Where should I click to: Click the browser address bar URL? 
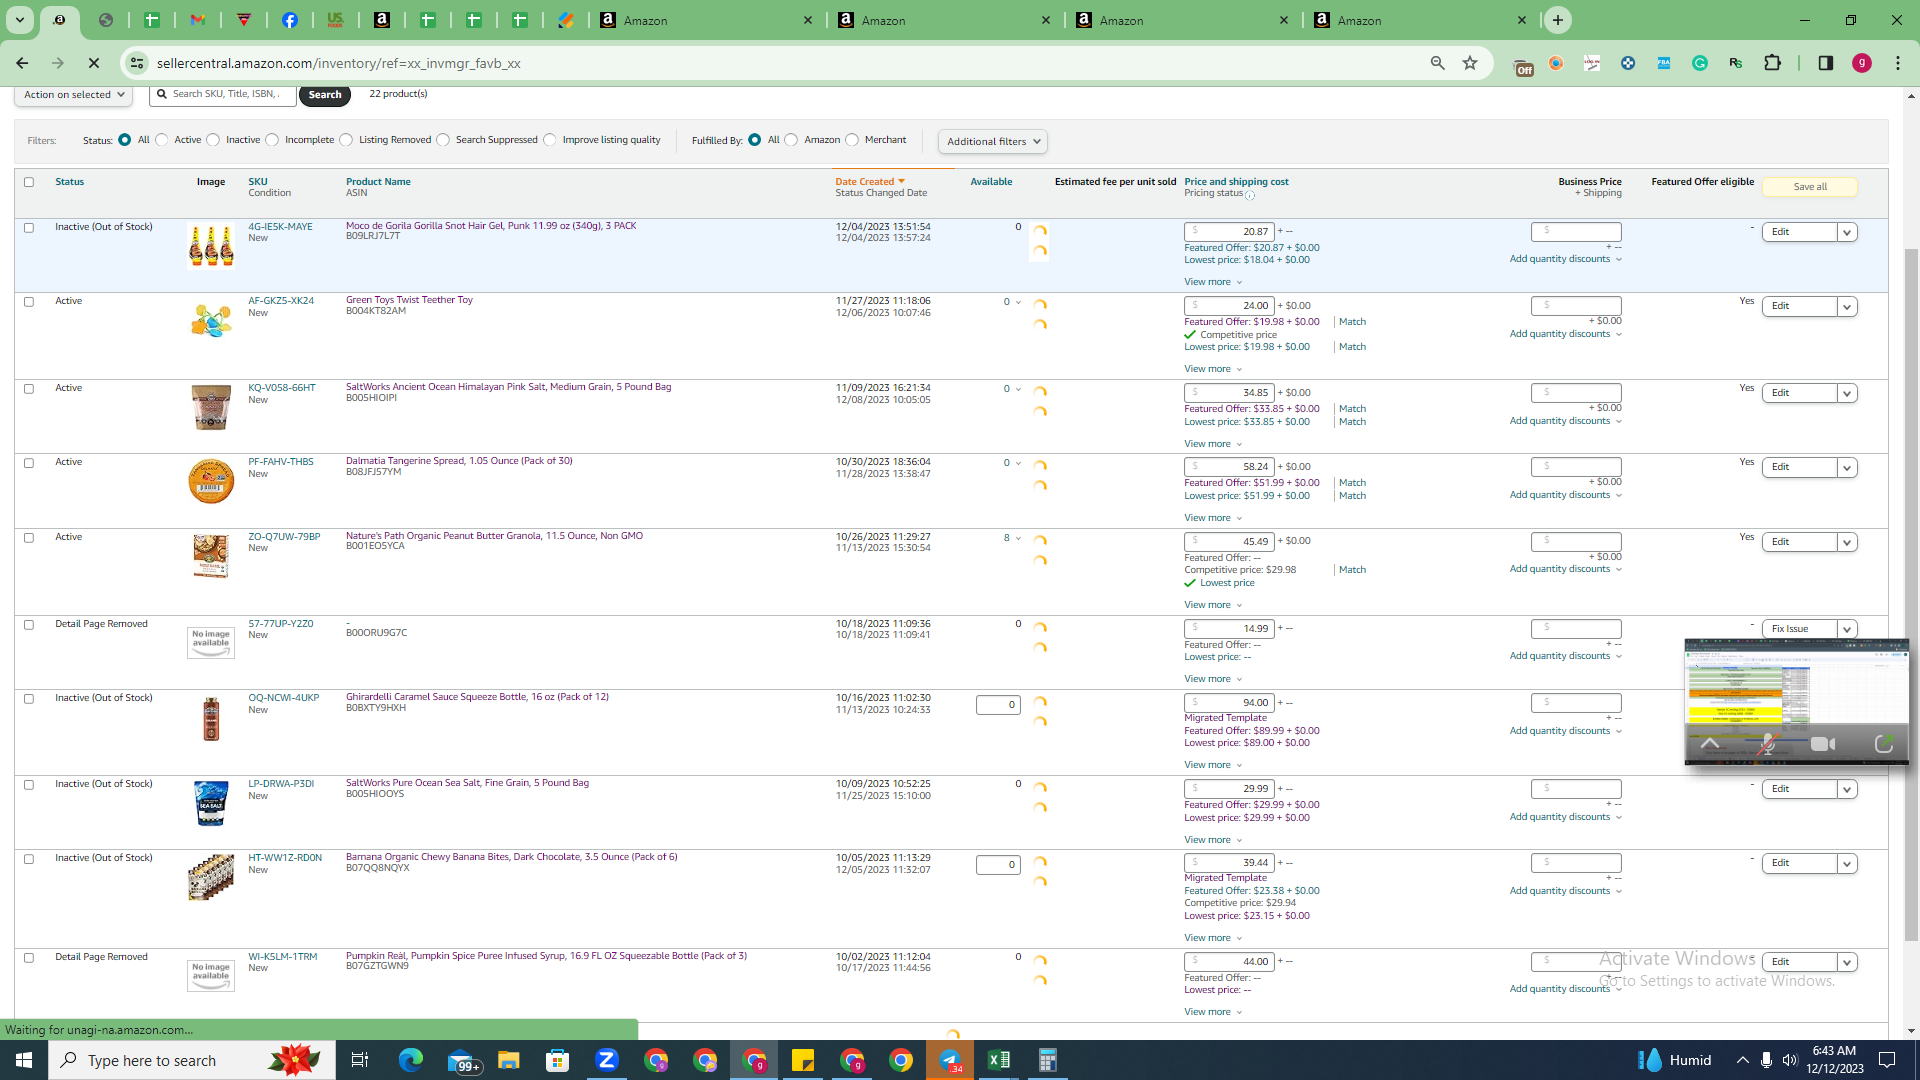(x=338, y=63)
